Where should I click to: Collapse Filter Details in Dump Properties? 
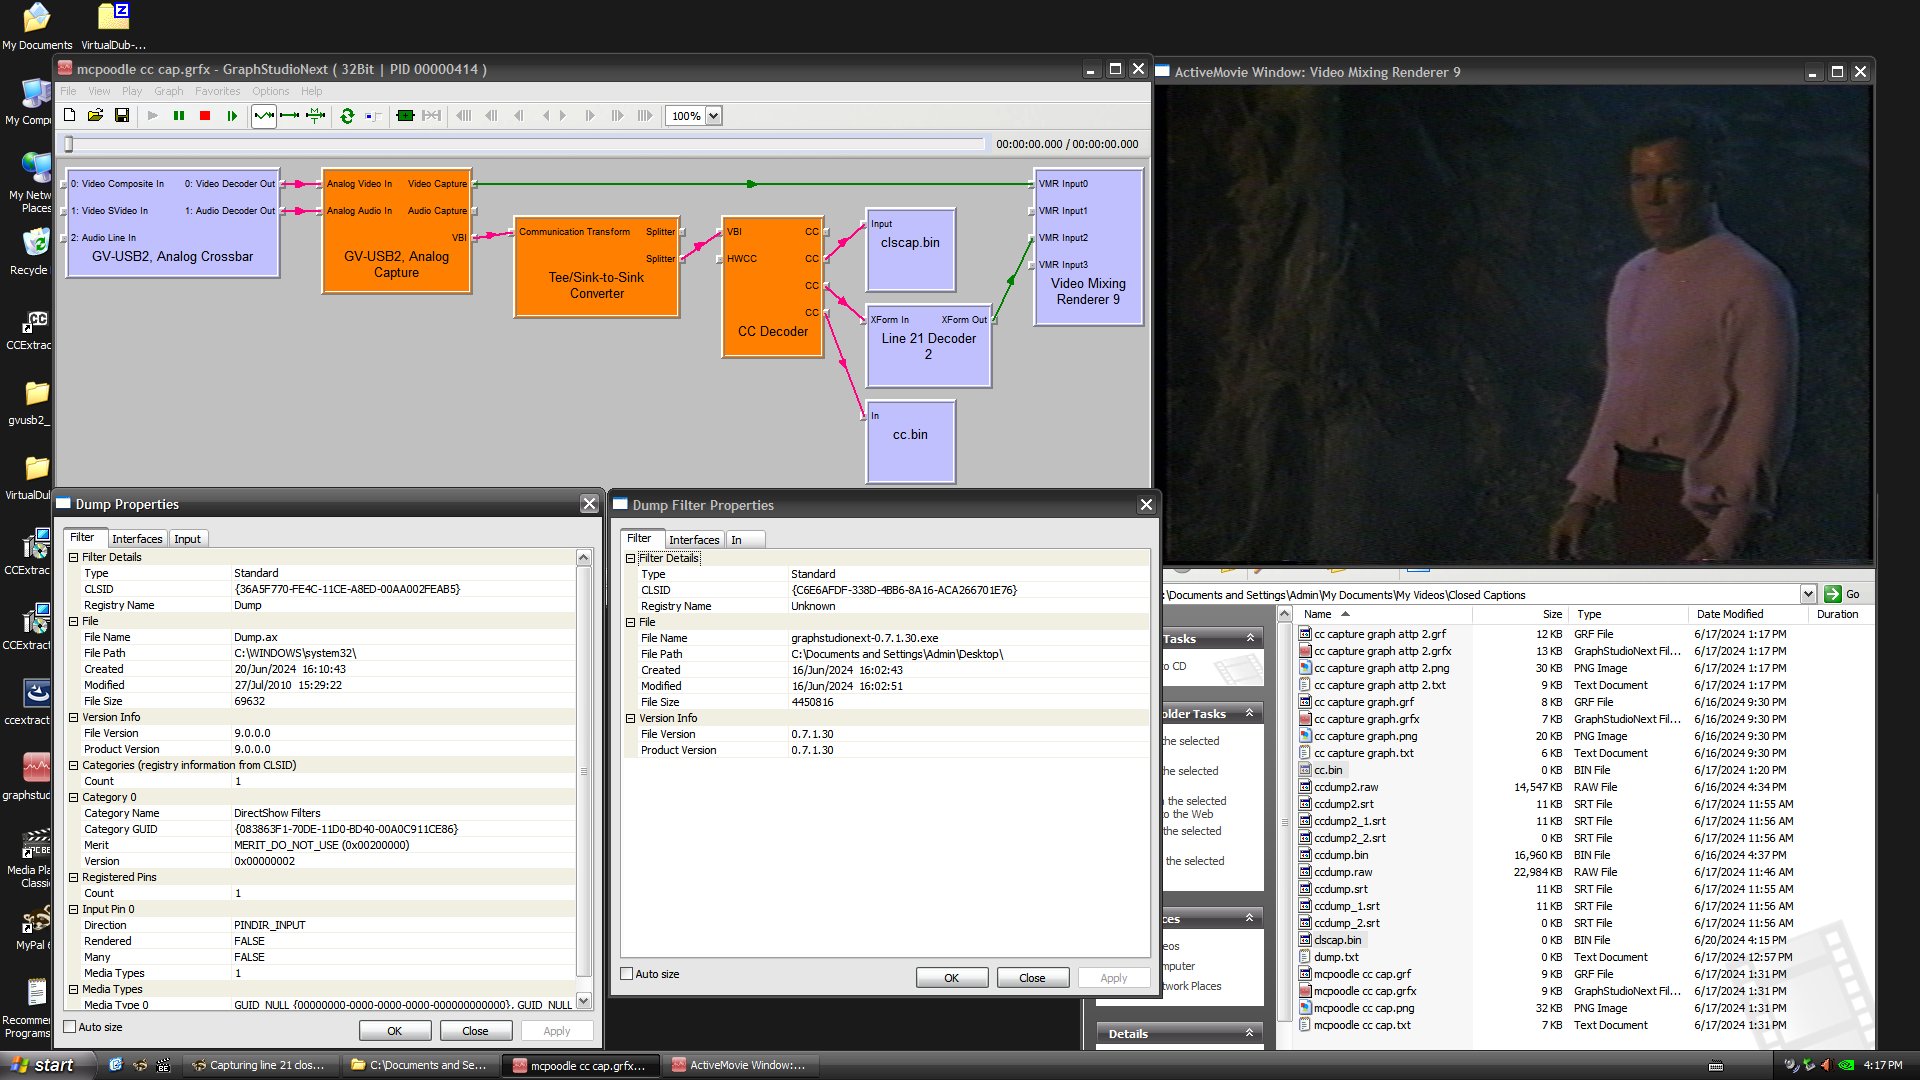[x=73, y=557]
